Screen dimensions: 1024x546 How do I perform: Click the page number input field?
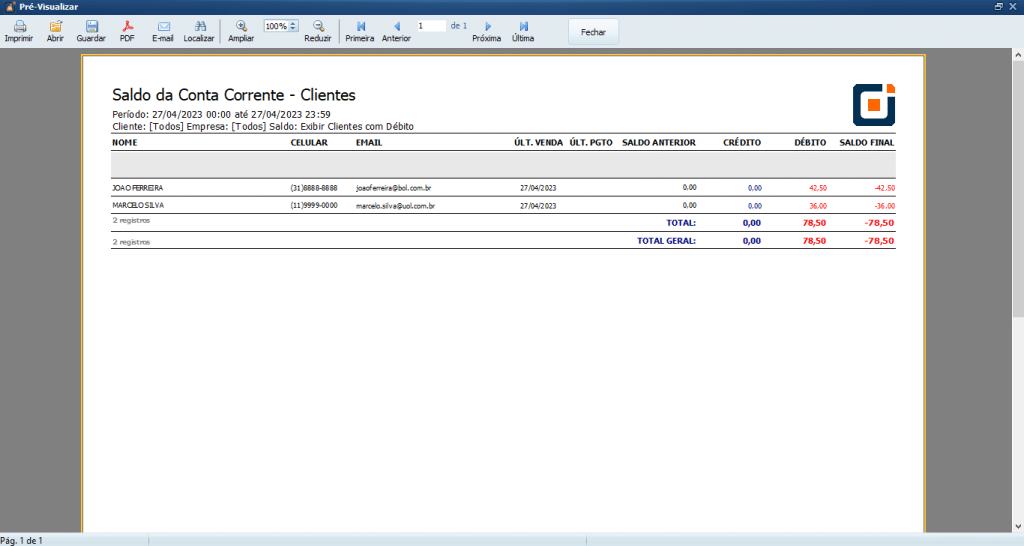tap(431, 25)
